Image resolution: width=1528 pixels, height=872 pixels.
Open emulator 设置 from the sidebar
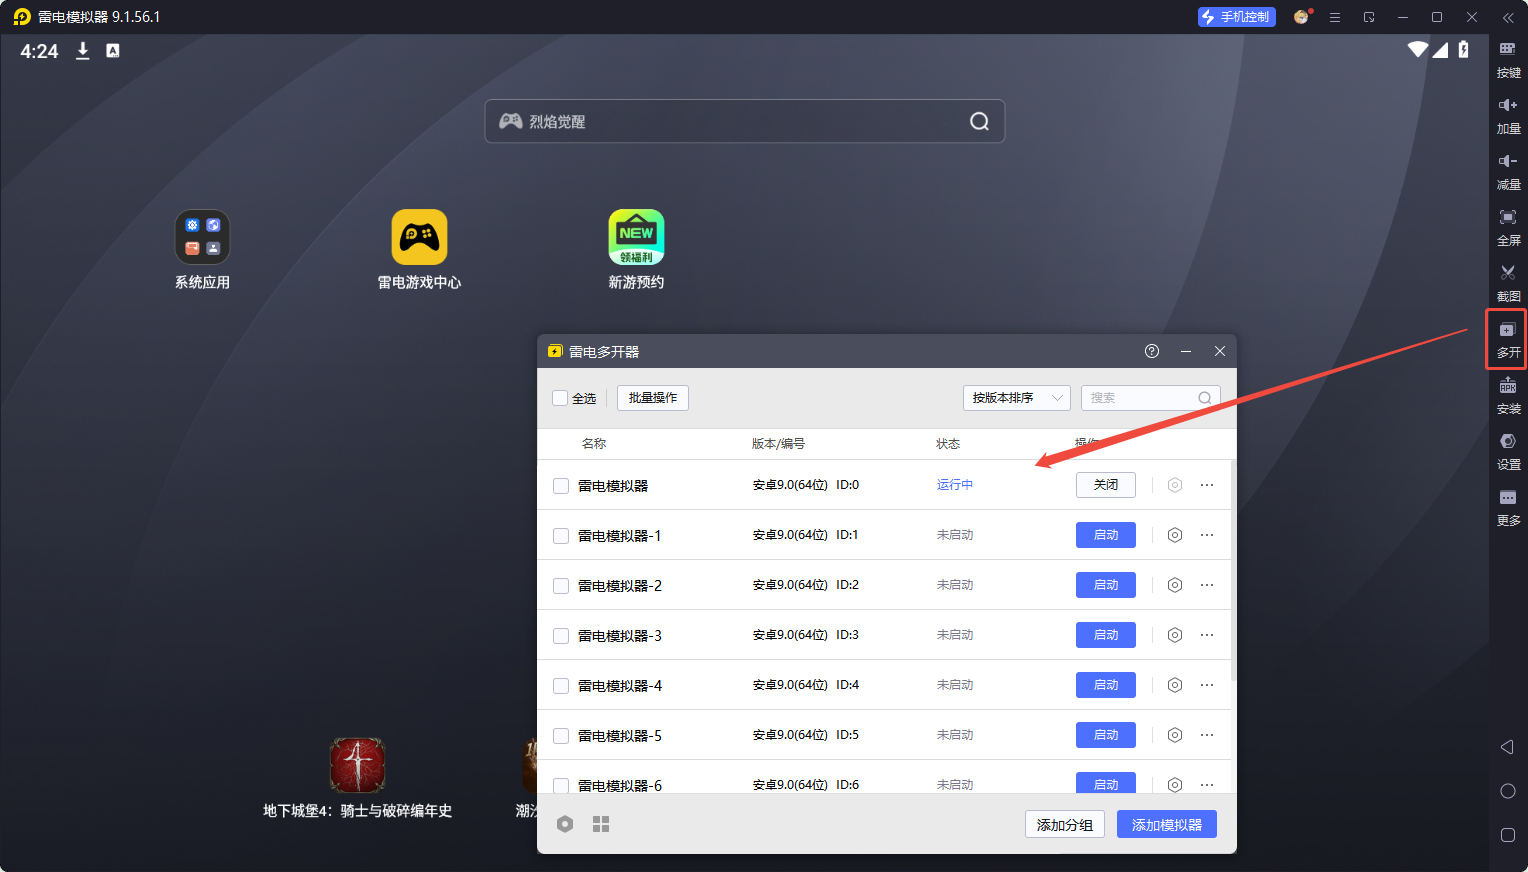(x=1508, y=452)
